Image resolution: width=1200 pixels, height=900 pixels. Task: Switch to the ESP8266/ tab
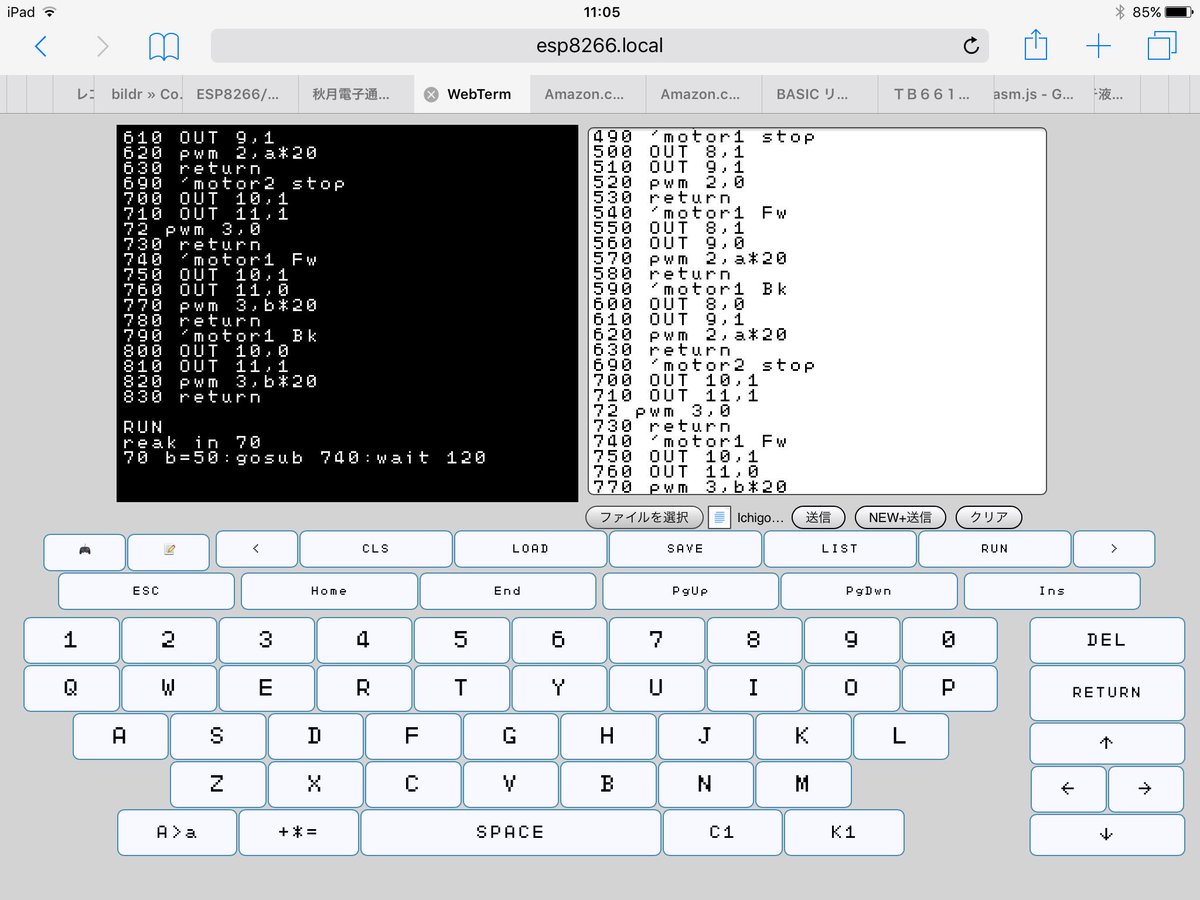tap(238, 94)
